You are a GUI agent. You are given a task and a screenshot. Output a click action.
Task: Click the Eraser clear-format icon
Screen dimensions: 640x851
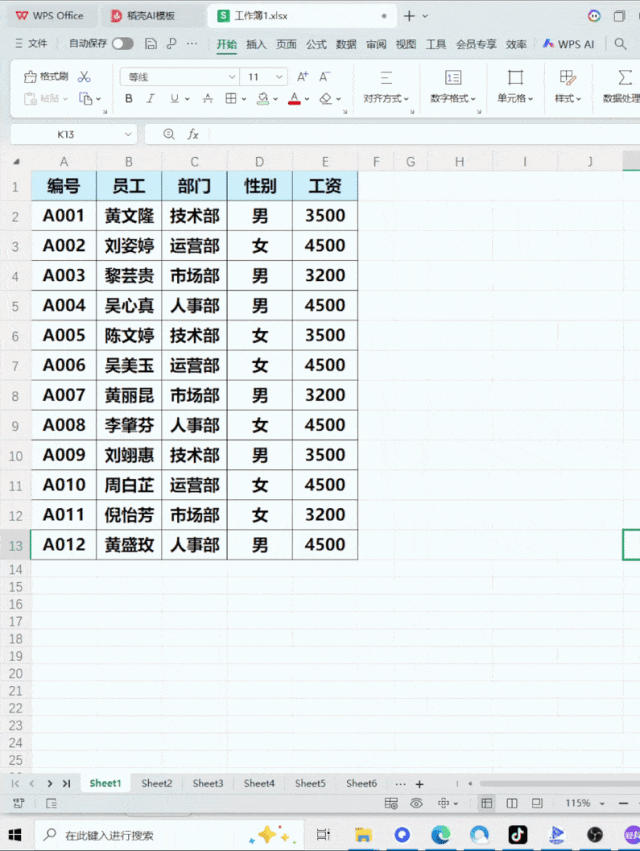coord(325,99)
